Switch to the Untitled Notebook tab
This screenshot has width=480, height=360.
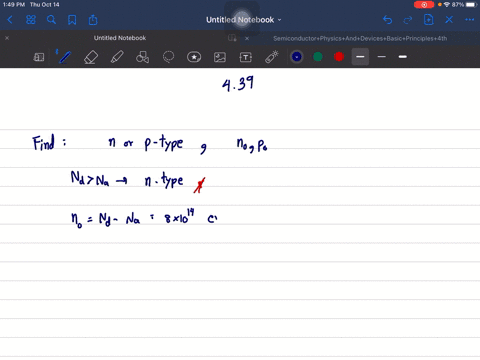pos(120,38)
